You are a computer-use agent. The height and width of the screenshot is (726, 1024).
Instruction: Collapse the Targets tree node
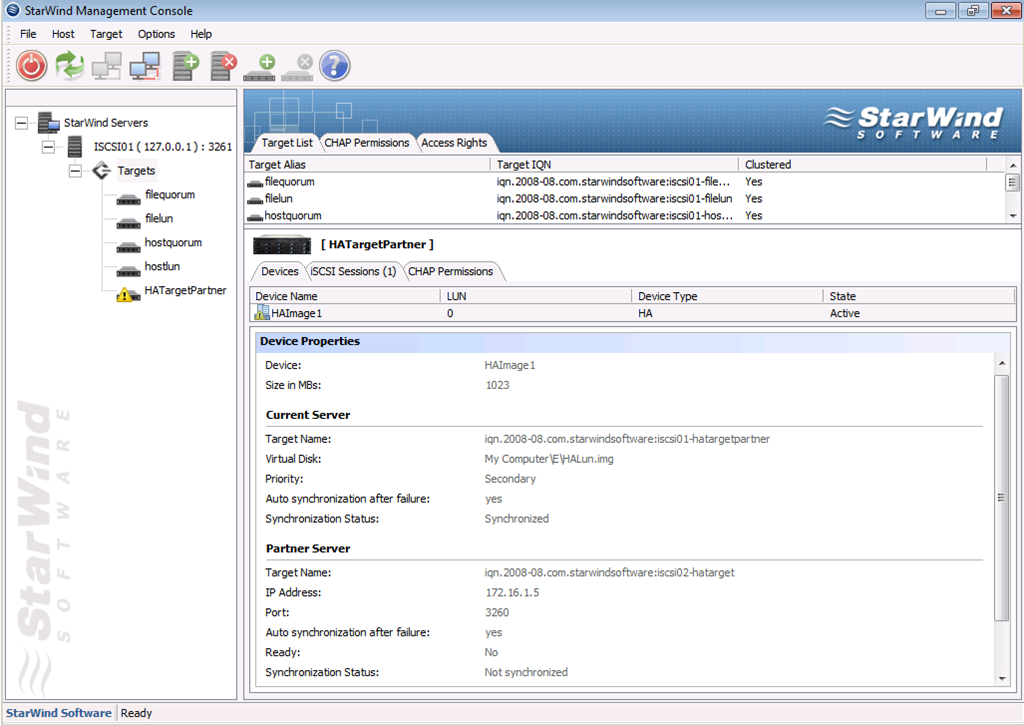75,171
